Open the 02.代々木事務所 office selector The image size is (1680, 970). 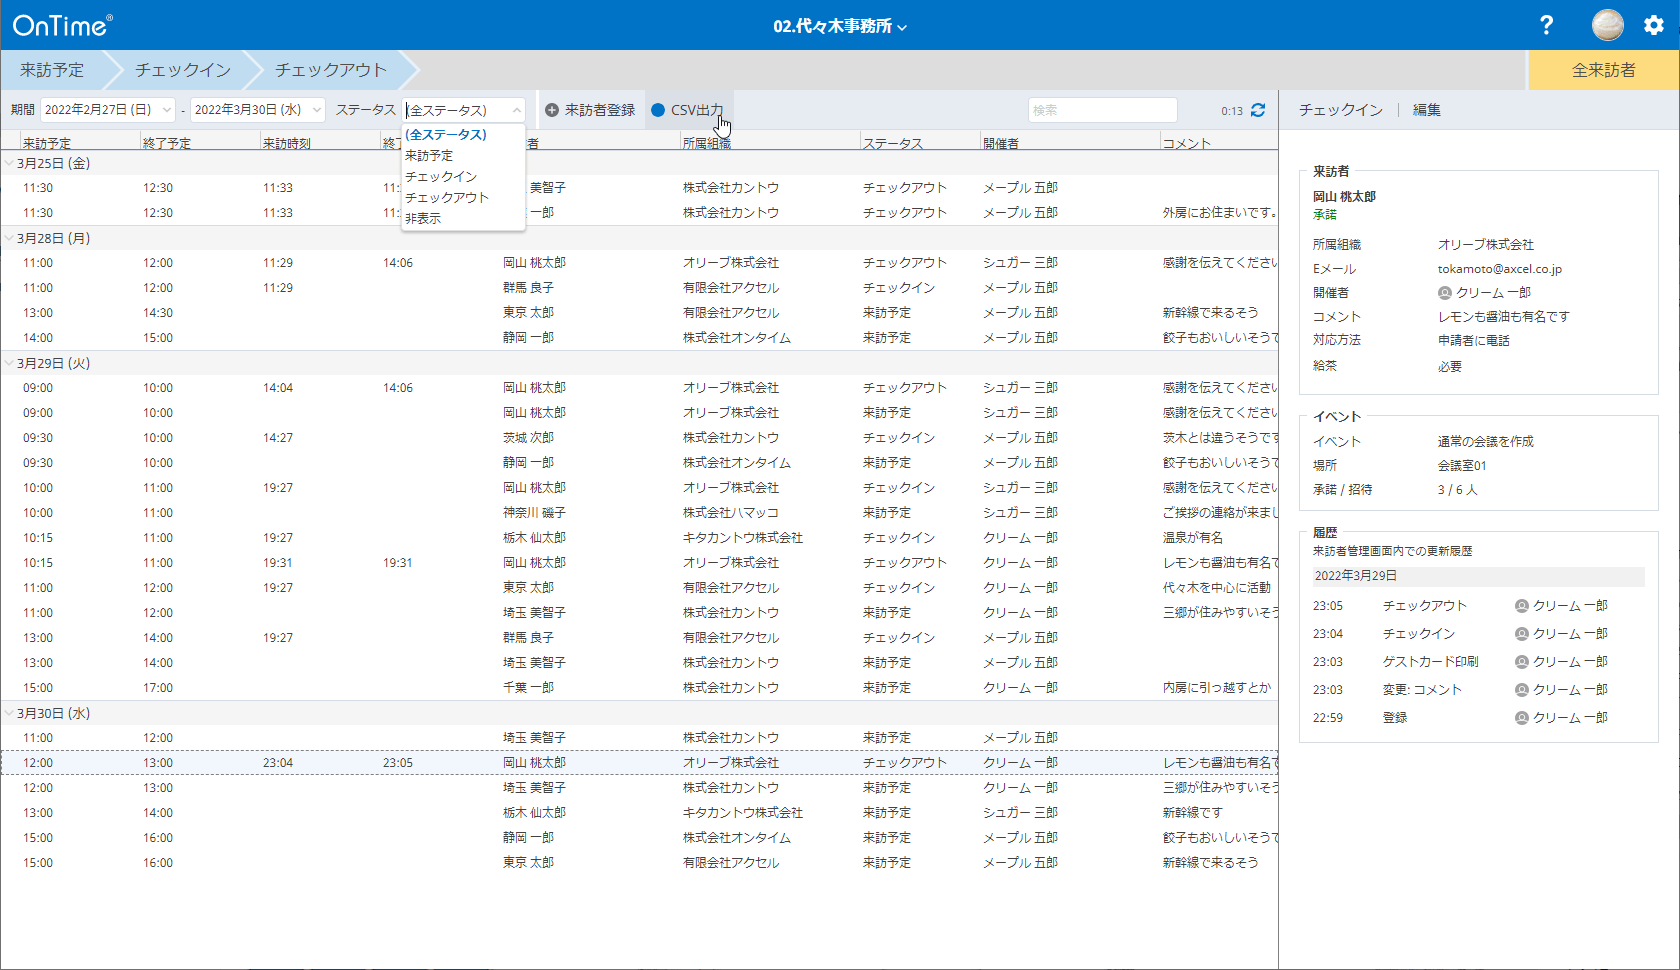pyautogui.click(x=840, y=24)
